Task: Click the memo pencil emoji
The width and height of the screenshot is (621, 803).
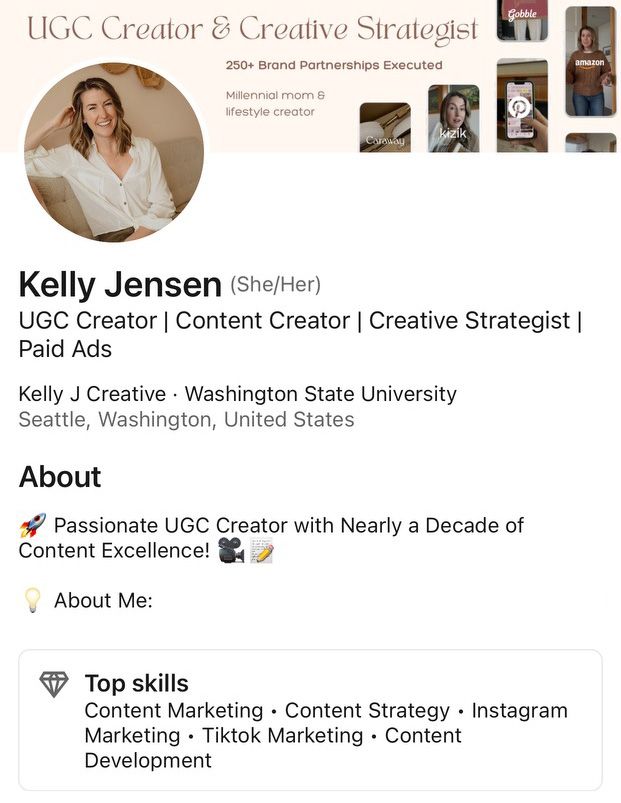Action: tap(262, 551)
